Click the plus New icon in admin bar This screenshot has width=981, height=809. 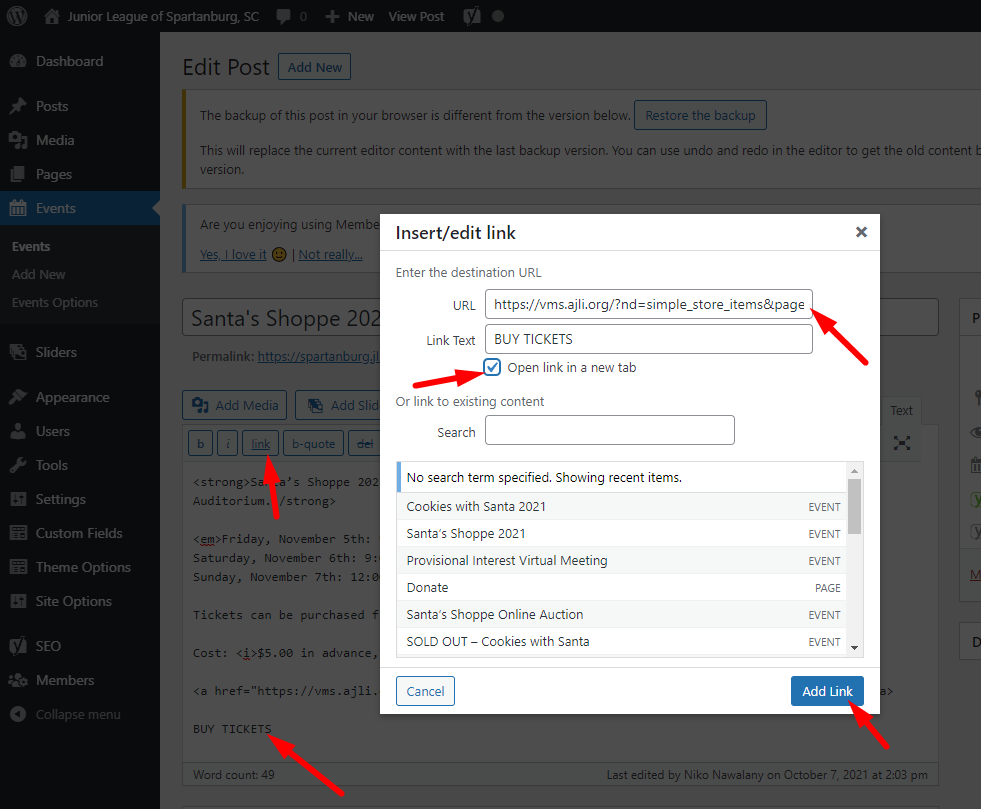coord(332,17)
